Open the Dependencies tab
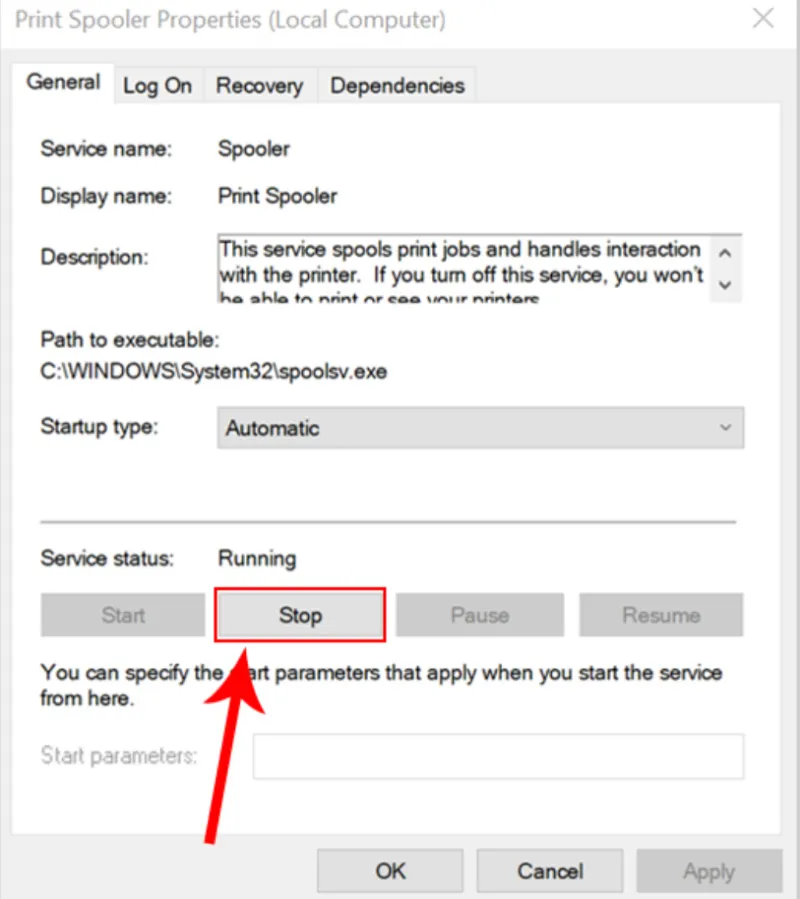This screenshot has height=899, width=800. (x=397, y=85)
